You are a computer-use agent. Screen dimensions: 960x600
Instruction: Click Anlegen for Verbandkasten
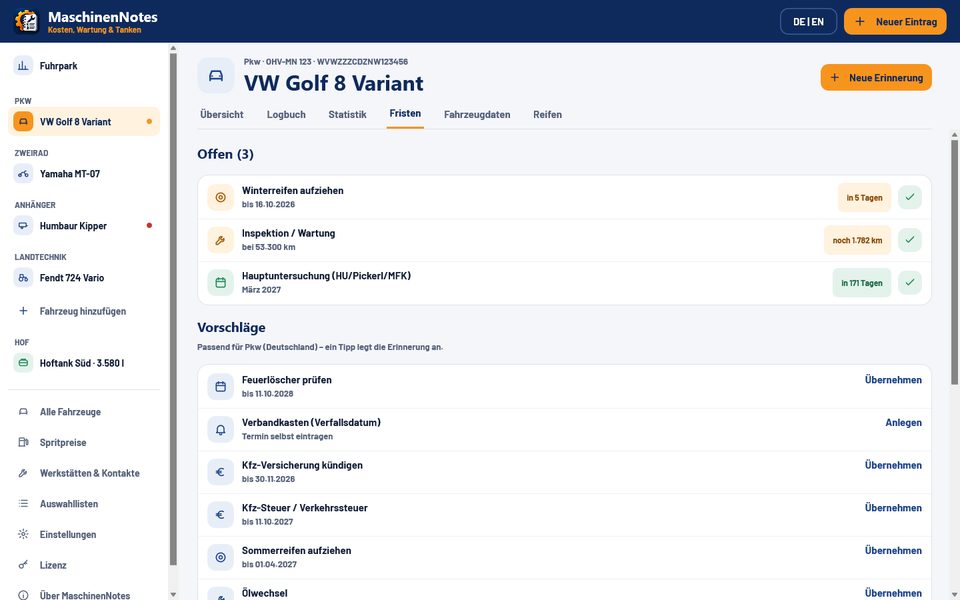[x=903, y=422]
